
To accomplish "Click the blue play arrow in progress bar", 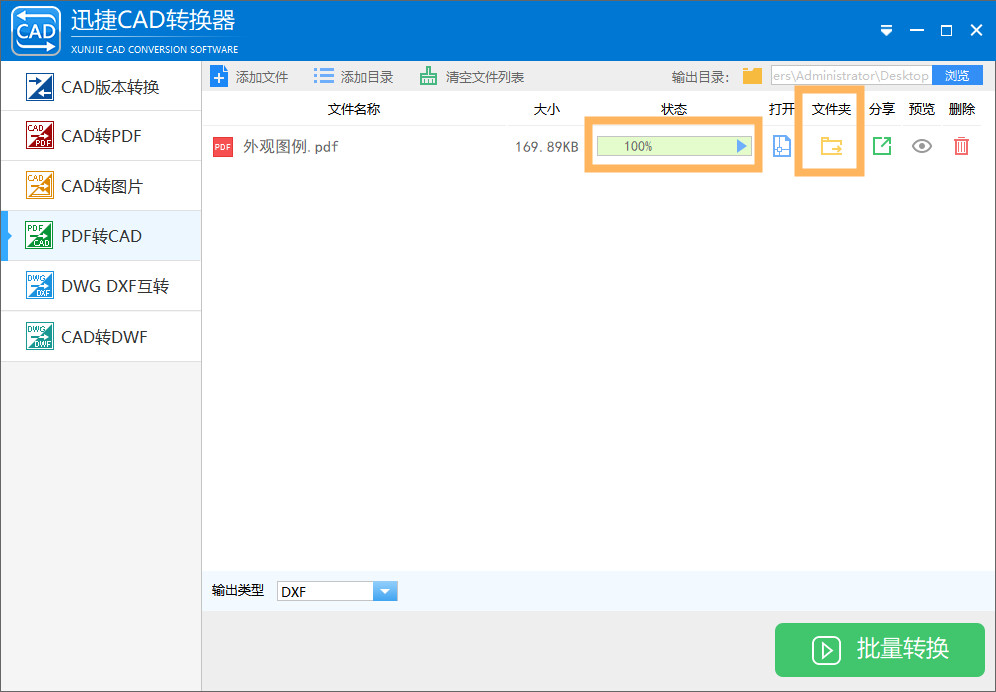I will click(x=741, y=146).
